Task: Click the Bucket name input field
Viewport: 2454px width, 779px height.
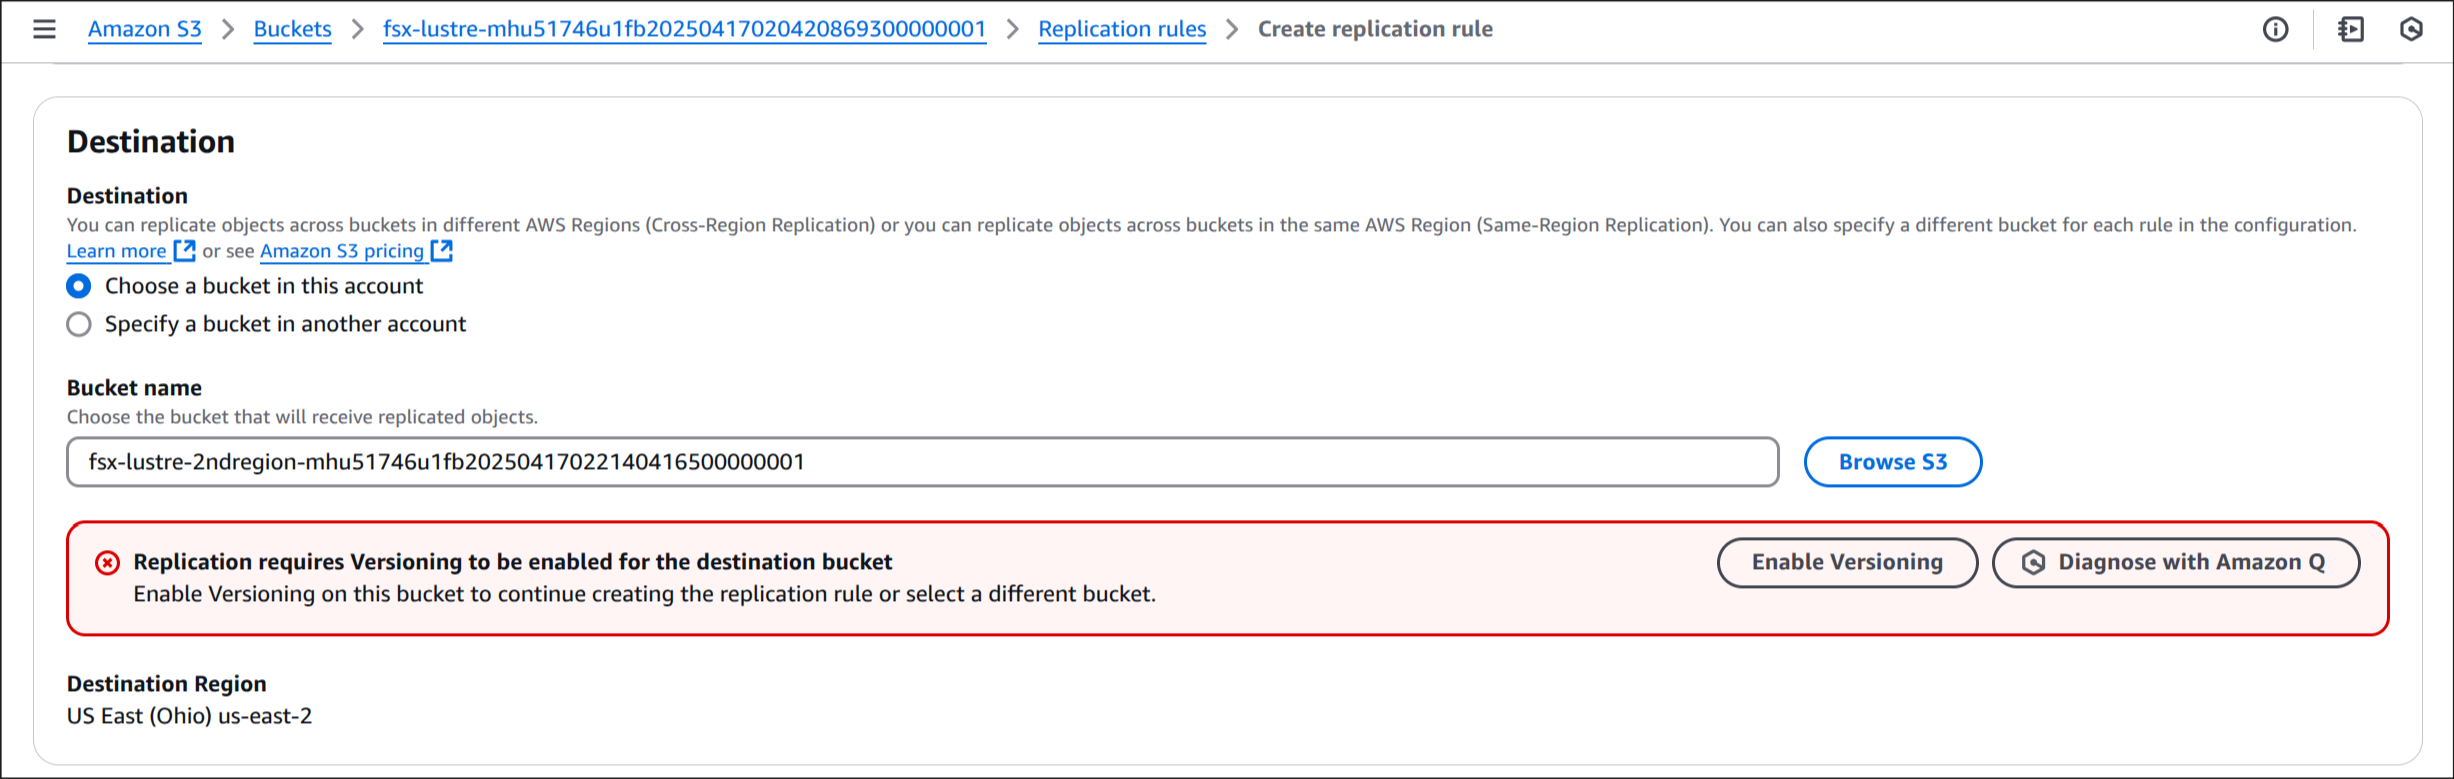Action: [922, 462]
